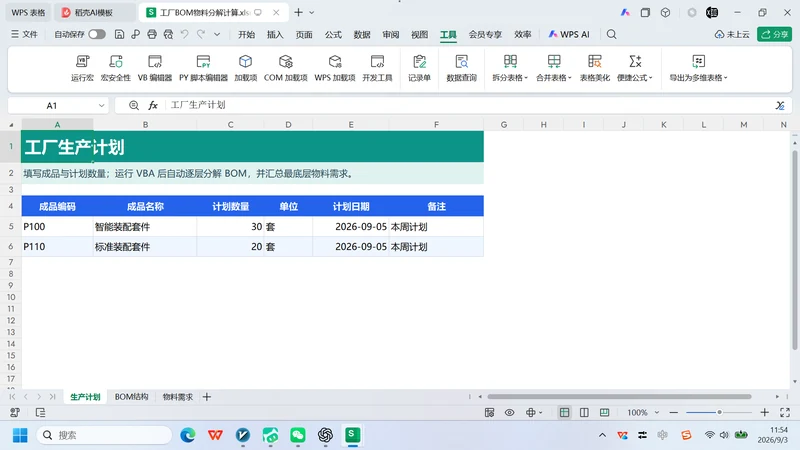The image size is (800, 450).
Task: Click the WPS 表格 home tab
Action: (28, 12)
